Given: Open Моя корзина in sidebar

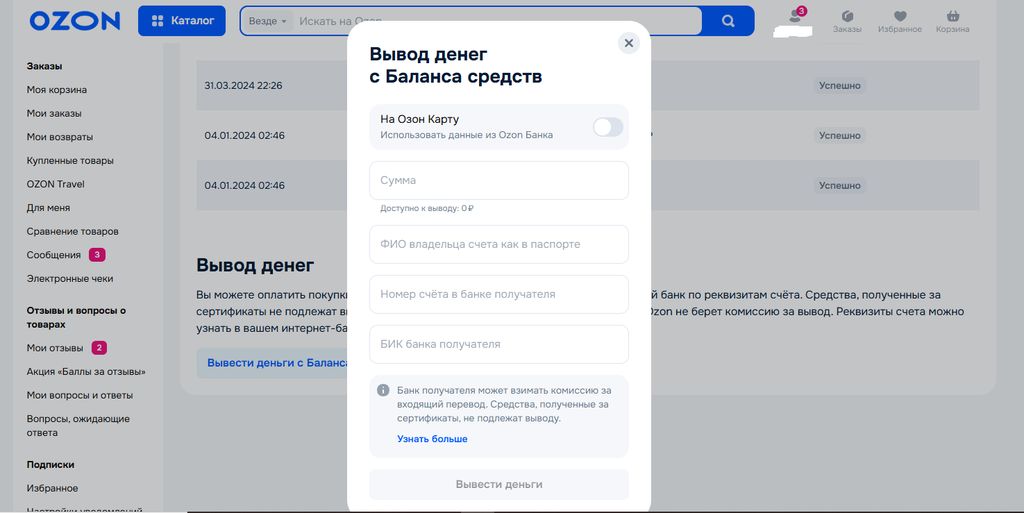Looking at the screenshot, I should pos(57,89).
